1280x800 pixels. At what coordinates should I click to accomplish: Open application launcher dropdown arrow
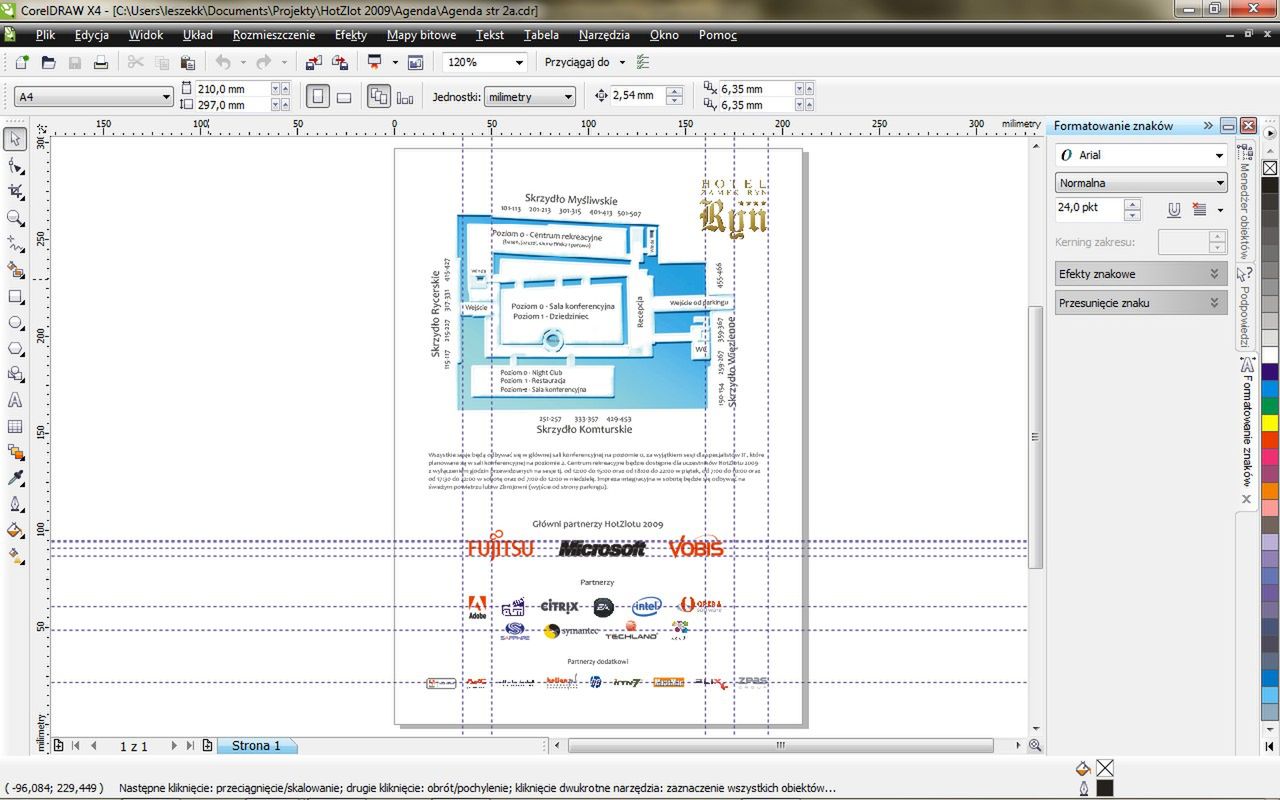[x=395, y=62]
